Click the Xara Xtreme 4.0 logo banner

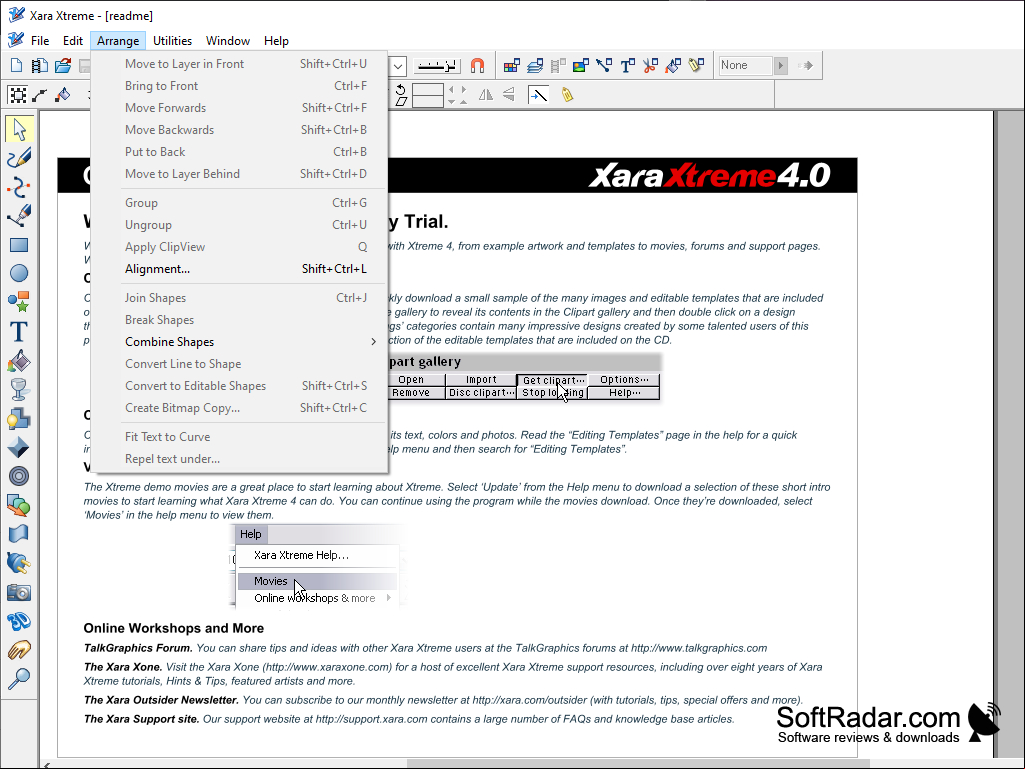coord(710,175)
